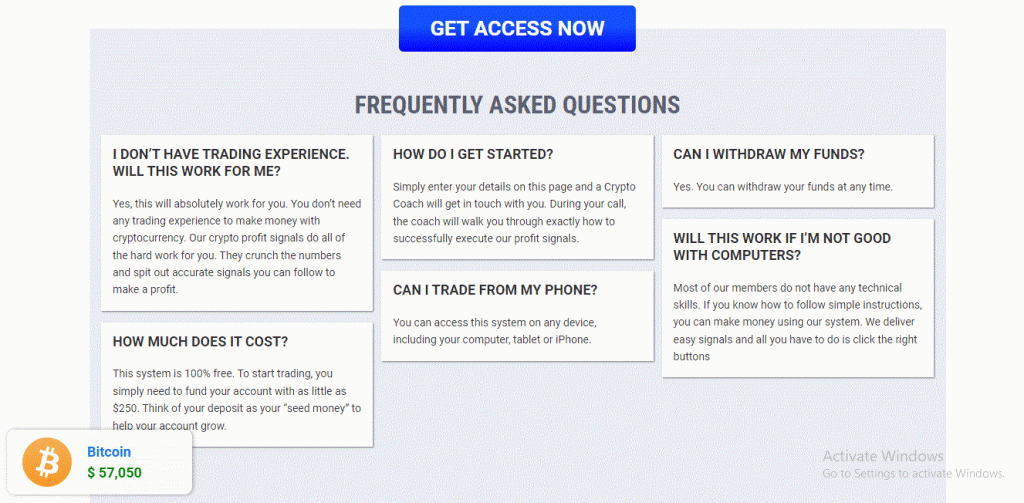This screenshot has height=503, width=1024.
Task: Click the orange Bitcoin logo icon
Action: click(47, 462)
